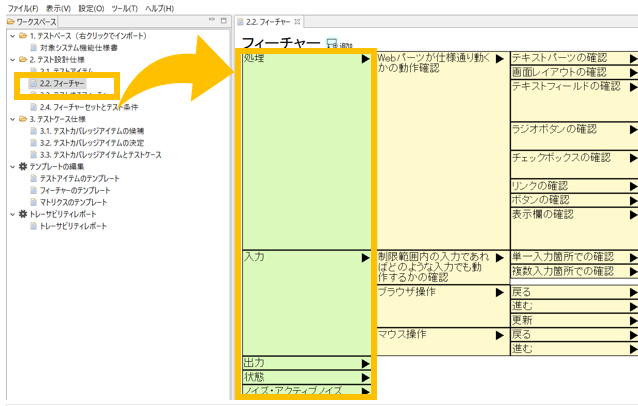This screenshot has height=406, width=638.
Task: Collapse the 3. テストケース仕様 folder
Action: 13,119
